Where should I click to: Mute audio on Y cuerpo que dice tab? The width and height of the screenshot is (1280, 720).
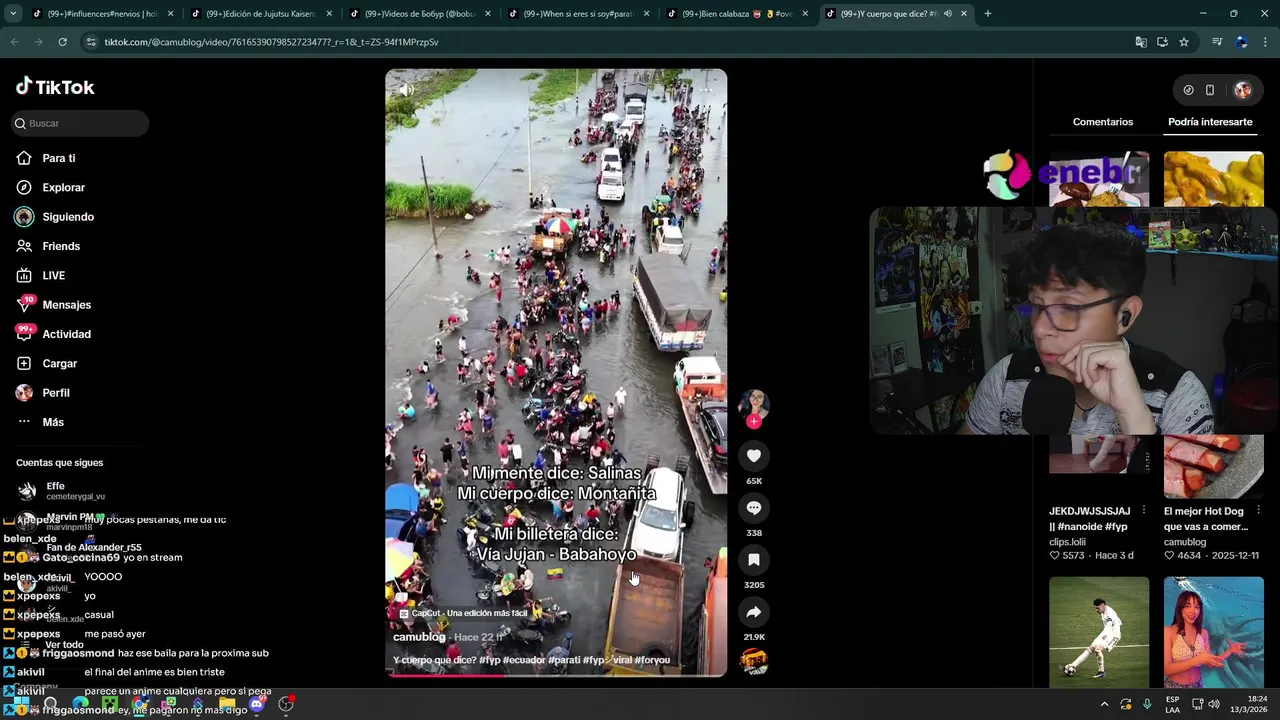(x=947, y=14)
